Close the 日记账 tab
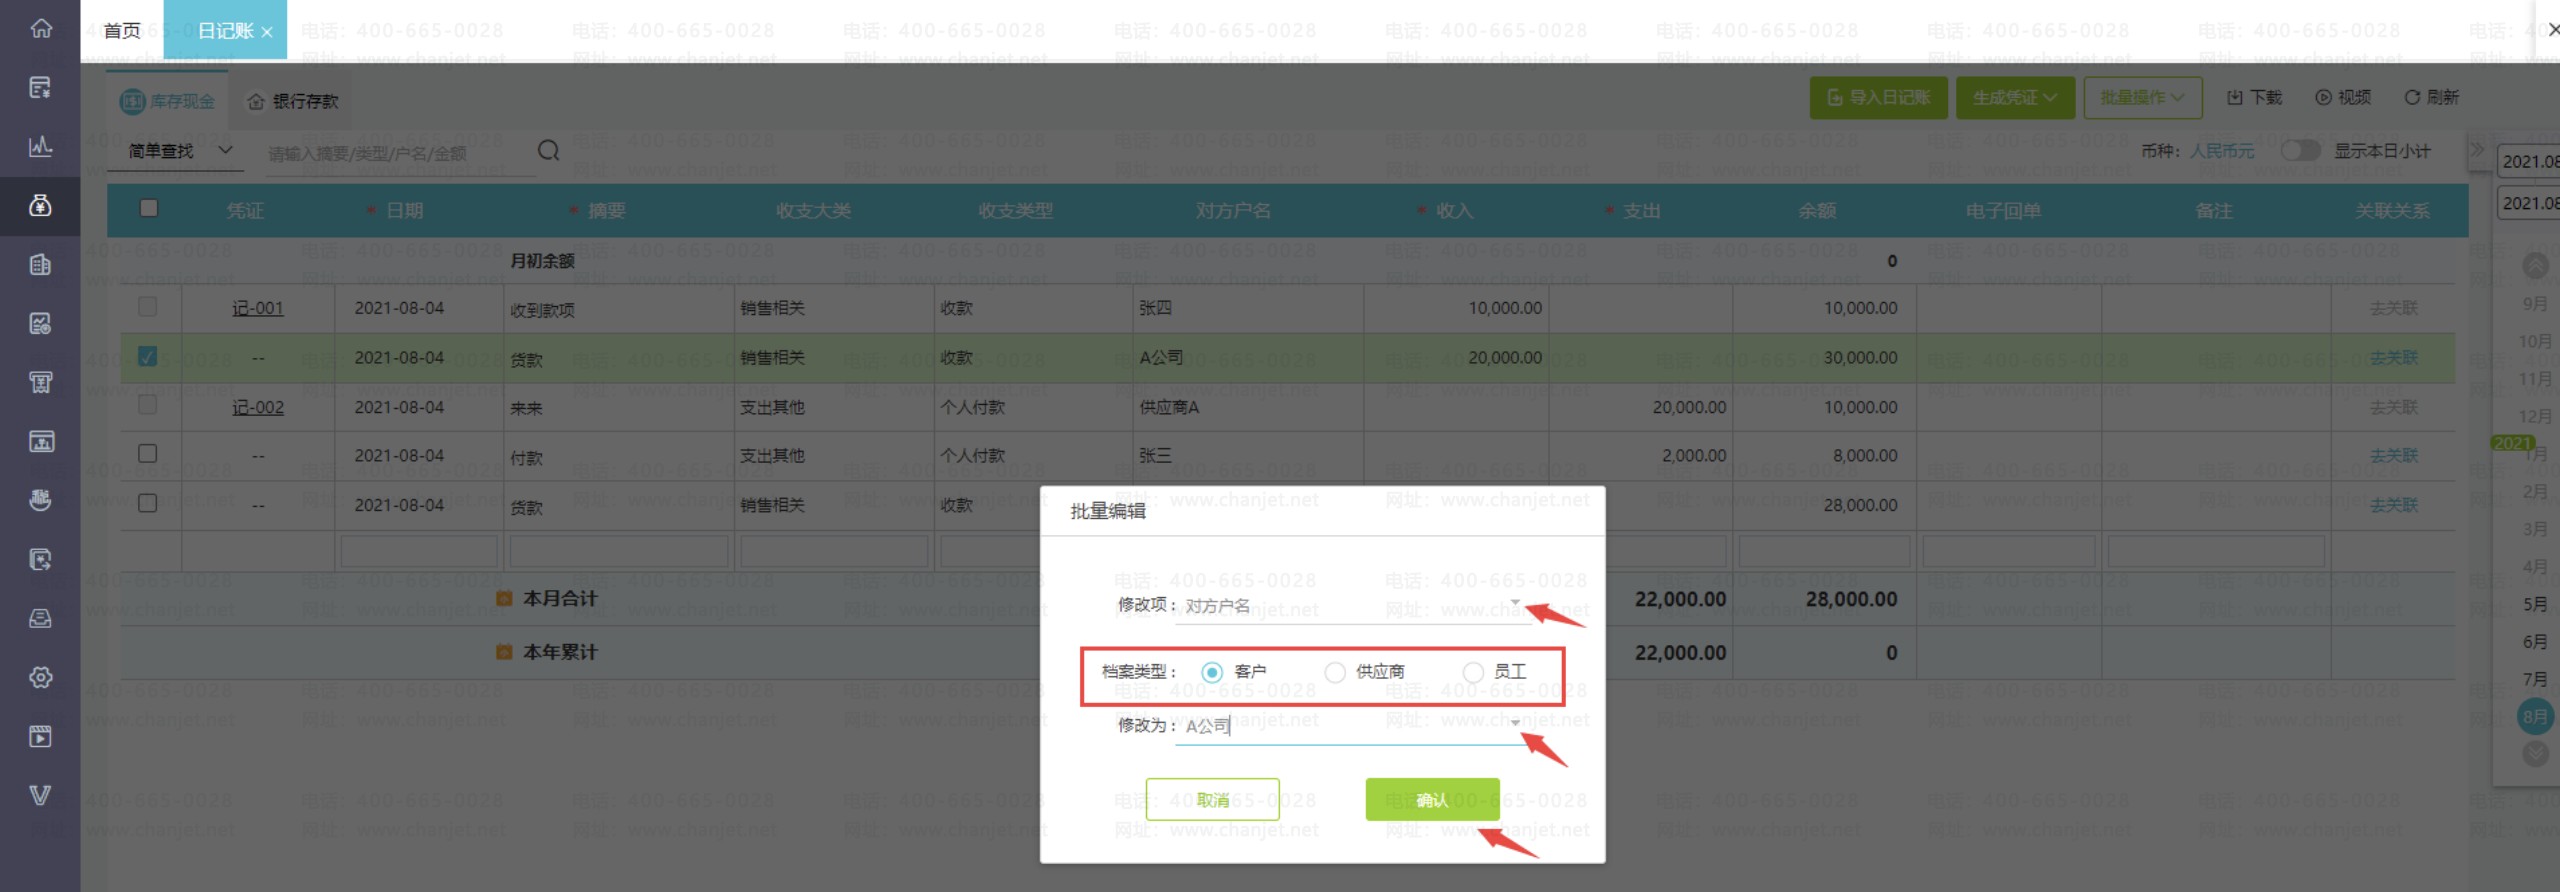The height and width of the screenshot is (892, 2560). [x=267, y=32]
